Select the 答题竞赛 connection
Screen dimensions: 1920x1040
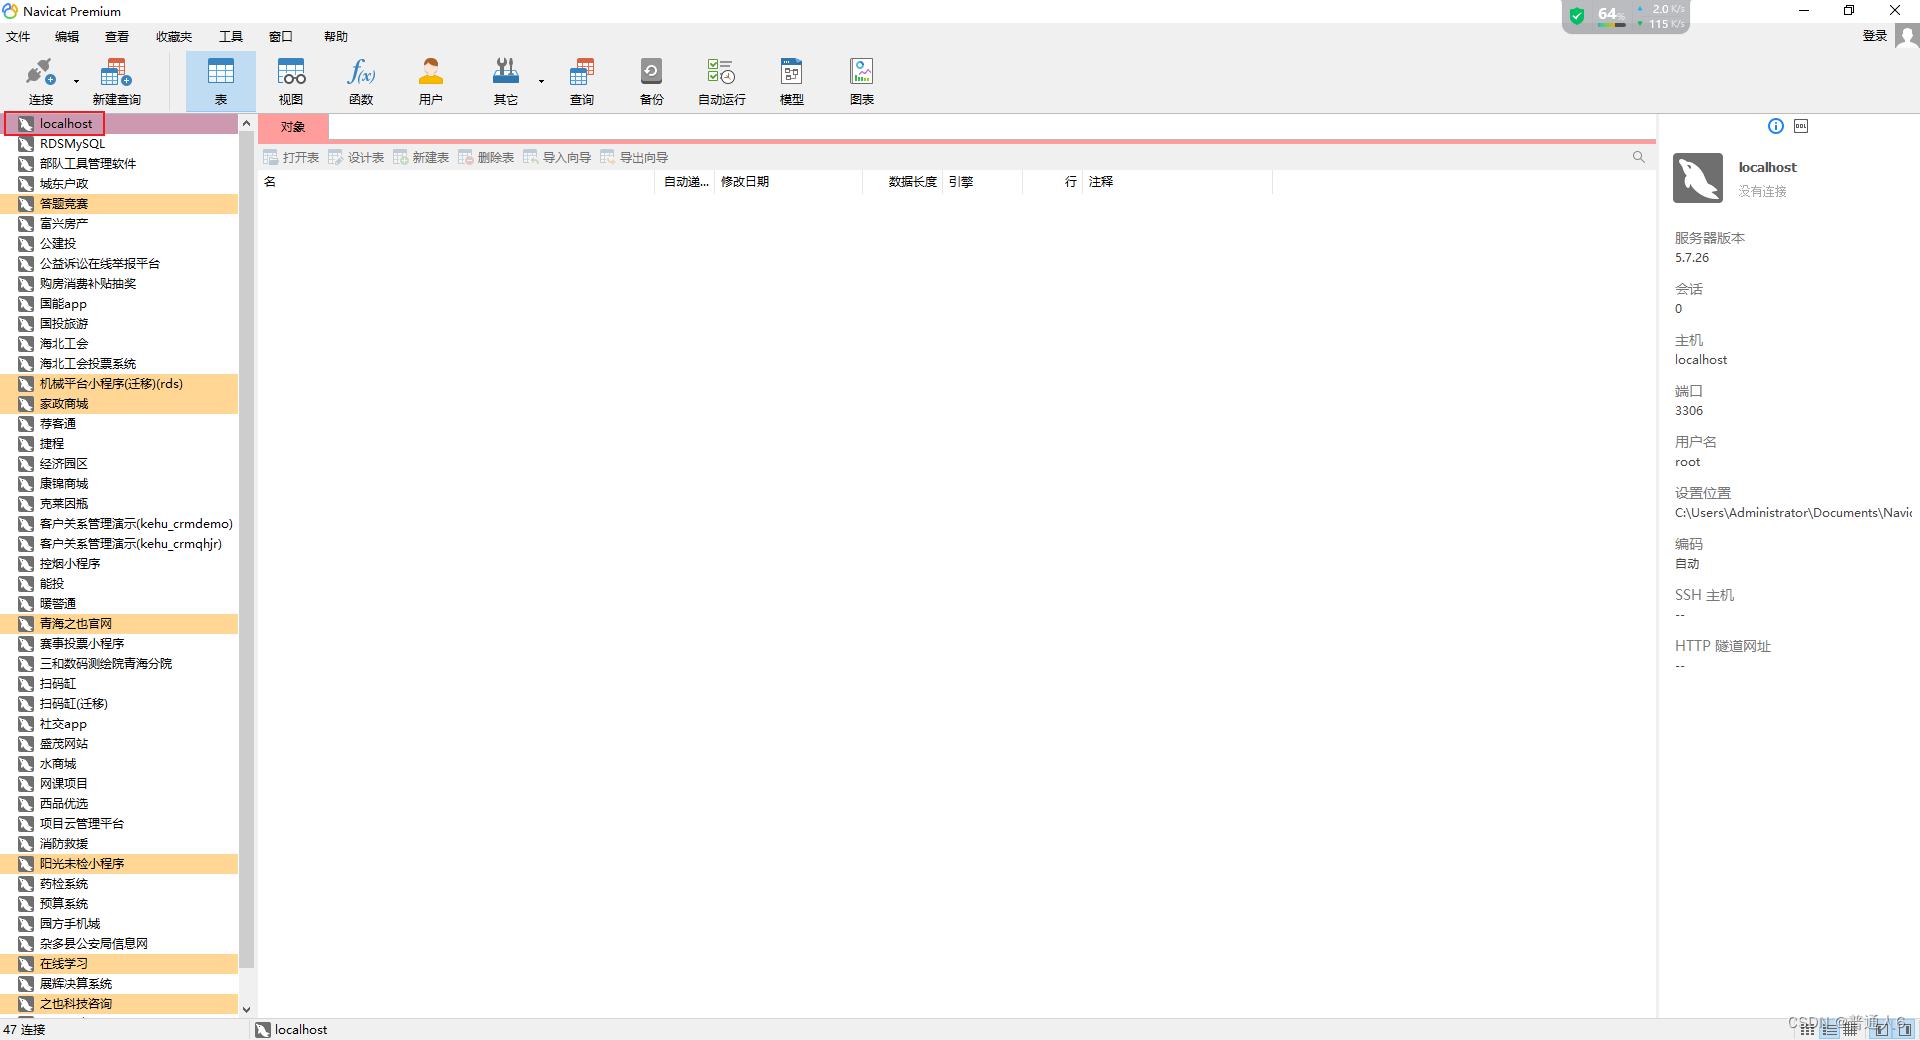click(120, 204)
